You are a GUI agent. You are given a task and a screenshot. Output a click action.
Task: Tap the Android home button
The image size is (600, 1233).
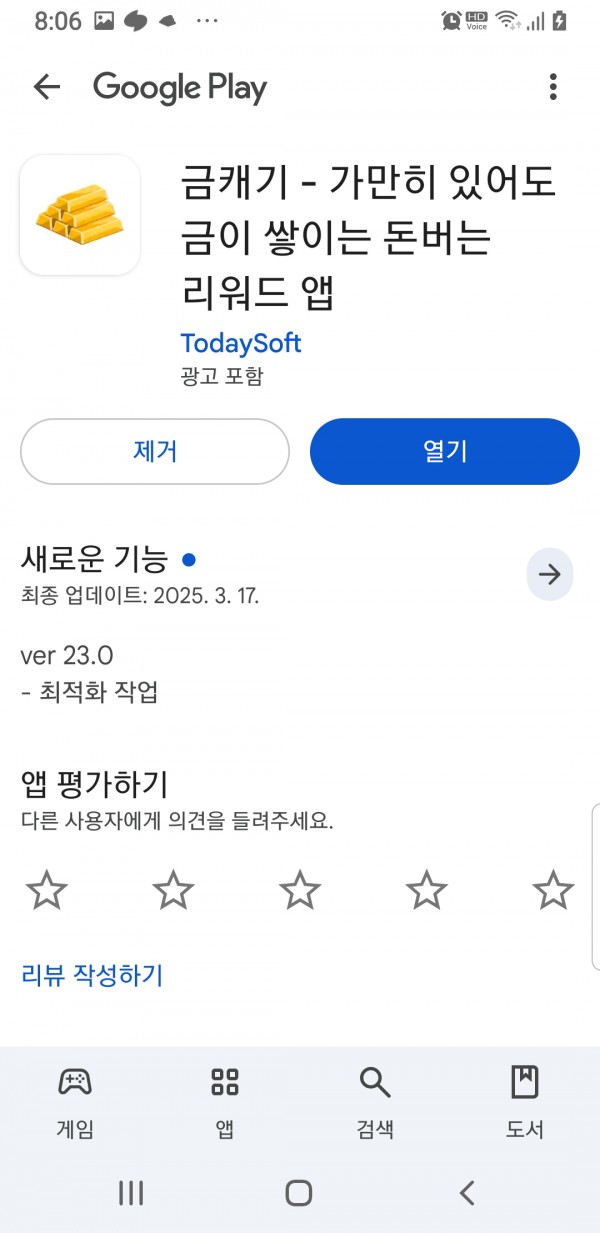click(x=299, y=1192)
